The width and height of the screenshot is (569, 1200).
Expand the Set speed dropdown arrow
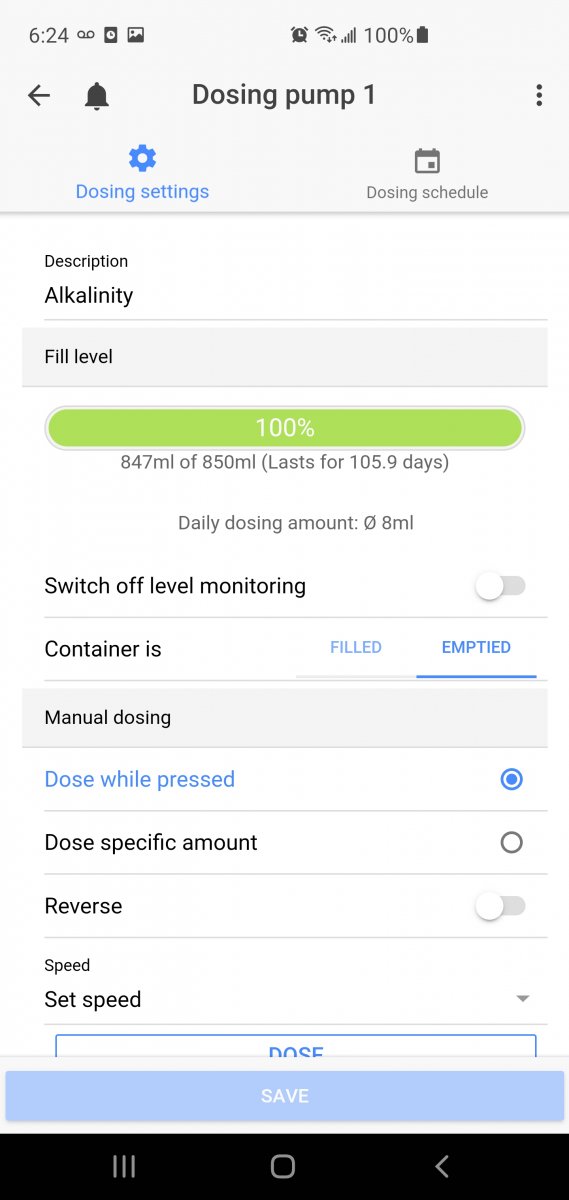click(522, 999)
